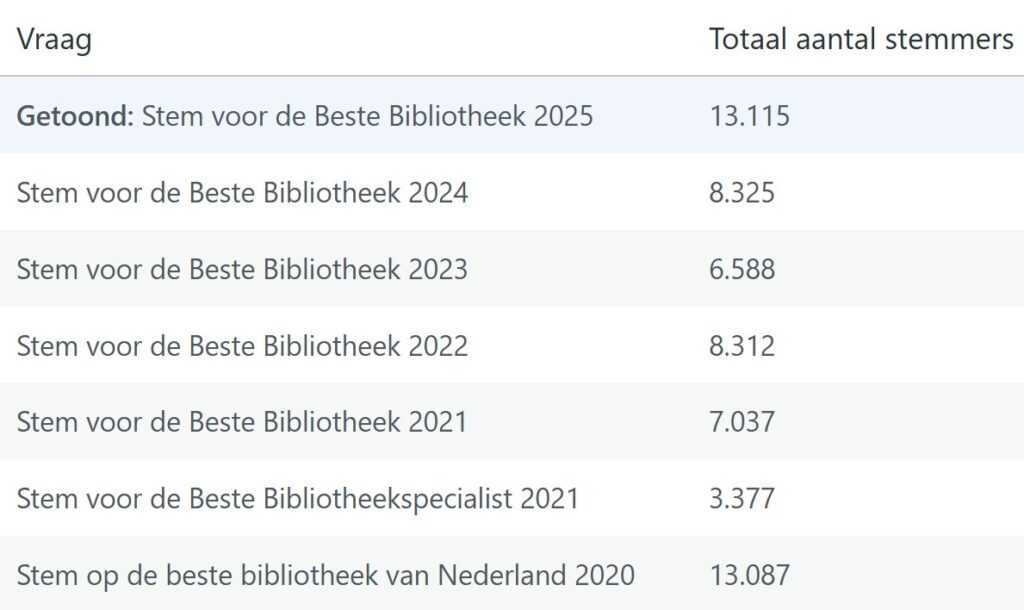Select 'Stem voor de Beste Bibliotheek 2025' text
Image resolution: width=1024 pixels, height=610 pixels.
pyautogui.click(x=367, y=116)
